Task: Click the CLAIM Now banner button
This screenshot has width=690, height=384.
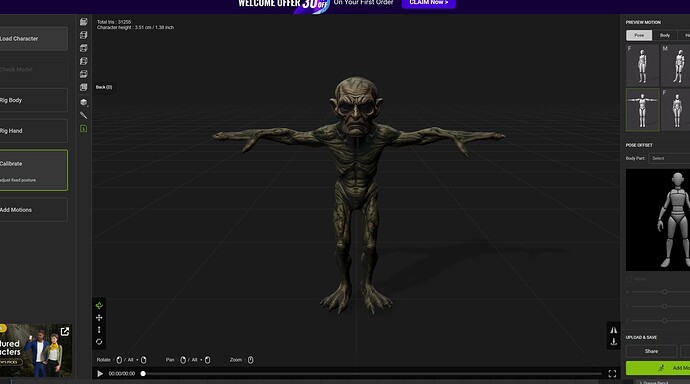Action: [429, 3]
